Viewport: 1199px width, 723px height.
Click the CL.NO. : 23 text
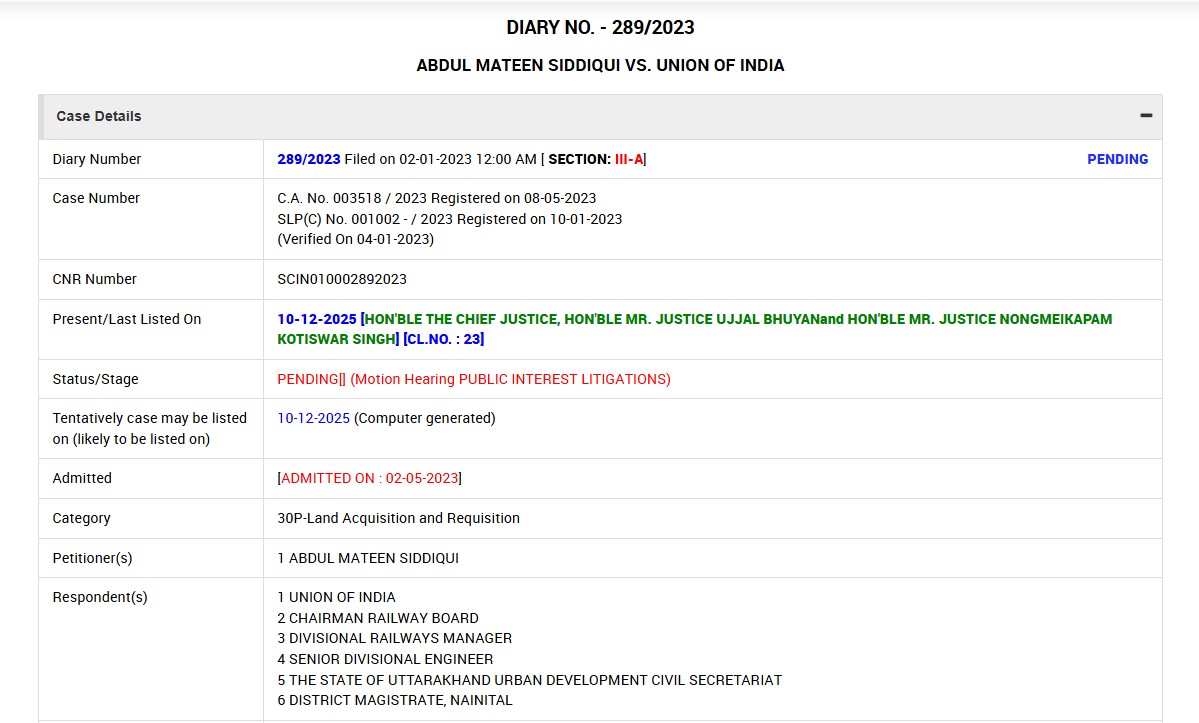coord(443,339)
